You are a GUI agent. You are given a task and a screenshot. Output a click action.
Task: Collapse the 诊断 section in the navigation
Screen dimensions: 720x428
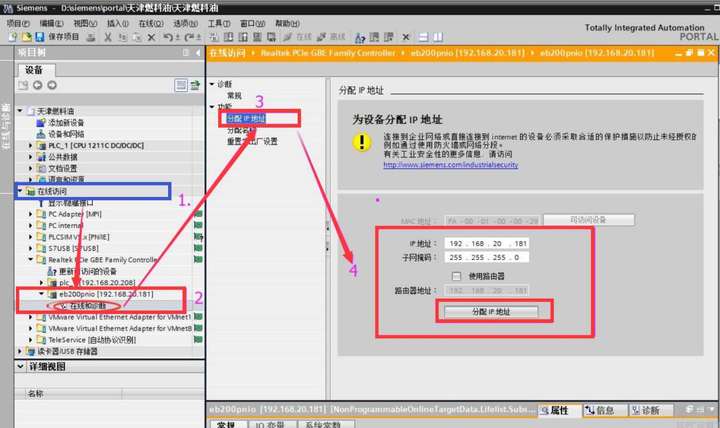click(212, 84)
